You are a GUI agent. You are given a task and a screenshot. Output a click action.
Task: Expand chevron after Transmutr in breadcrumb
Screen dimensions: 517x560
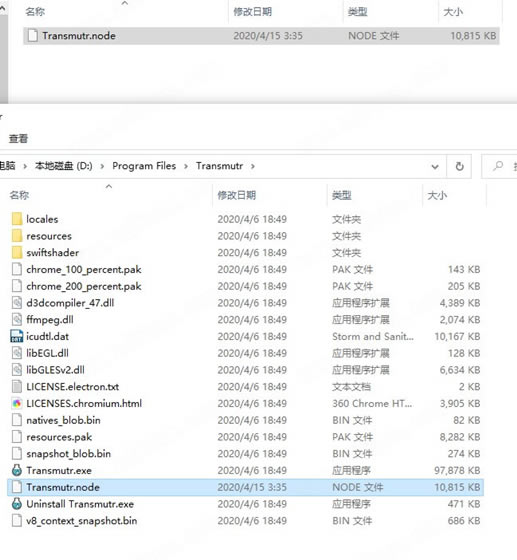253,166
